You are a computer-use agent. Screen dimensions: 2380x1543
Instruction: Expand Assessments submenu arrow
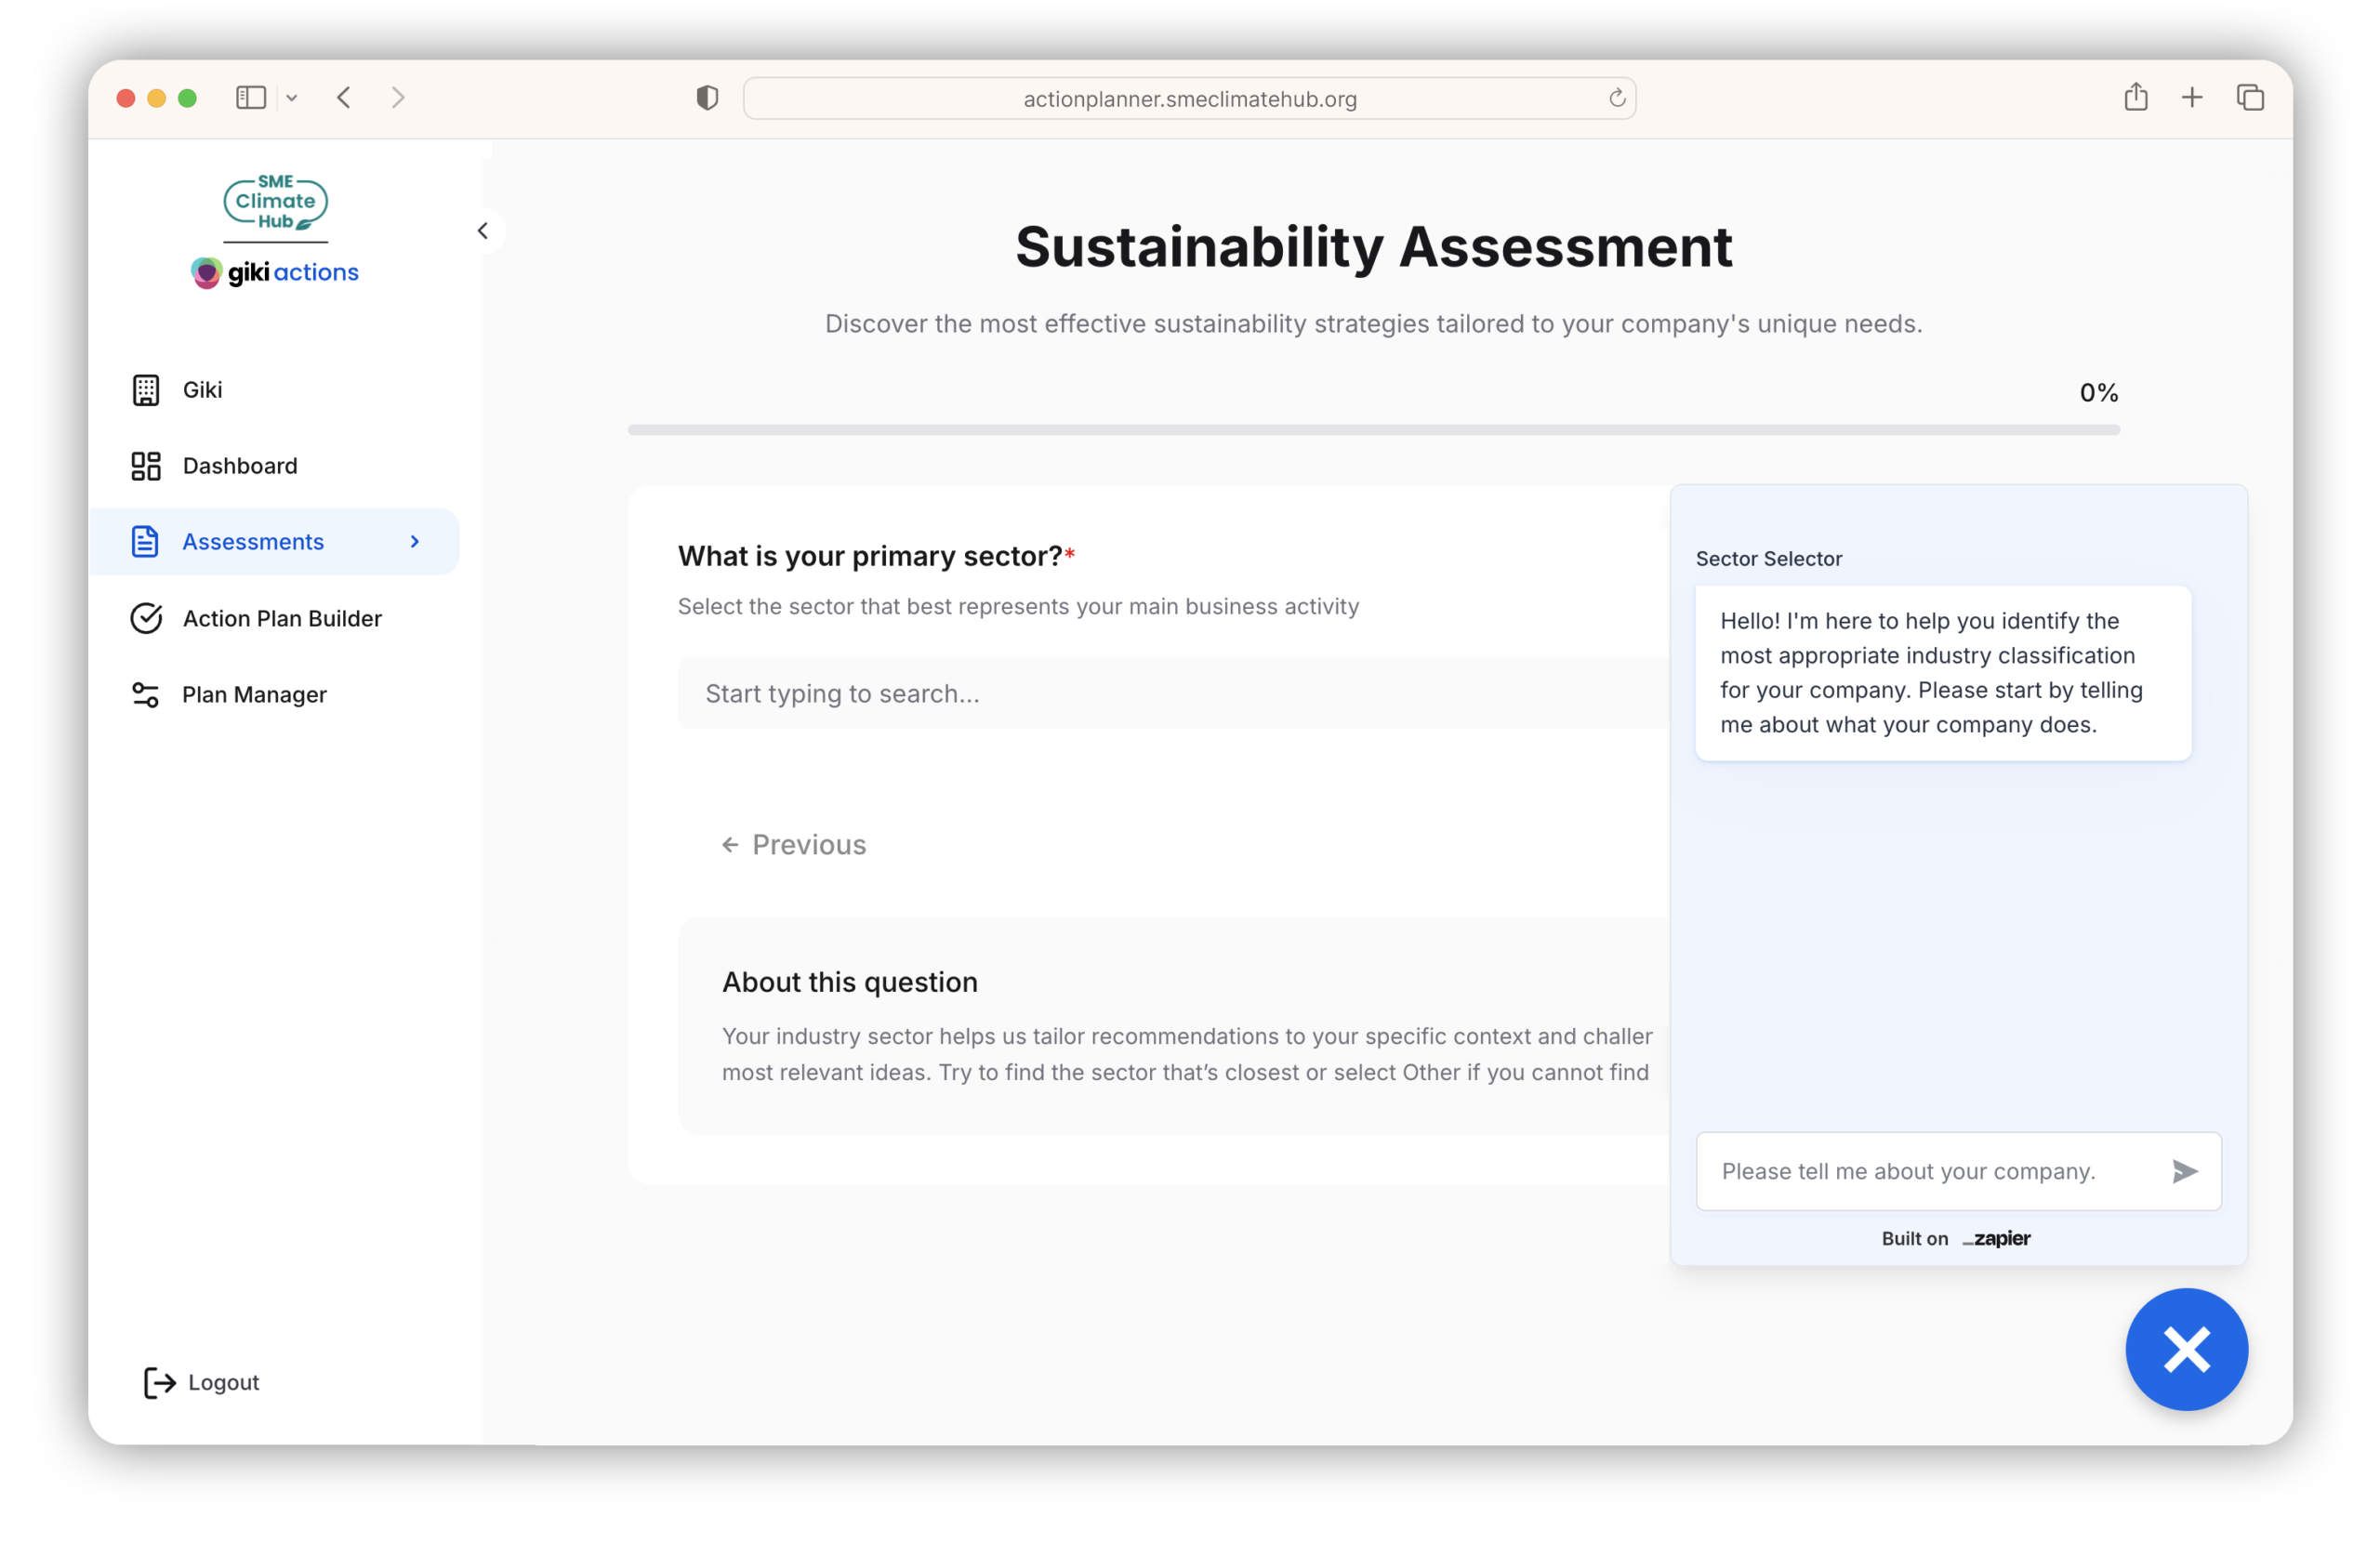click(x=415, y=541)
